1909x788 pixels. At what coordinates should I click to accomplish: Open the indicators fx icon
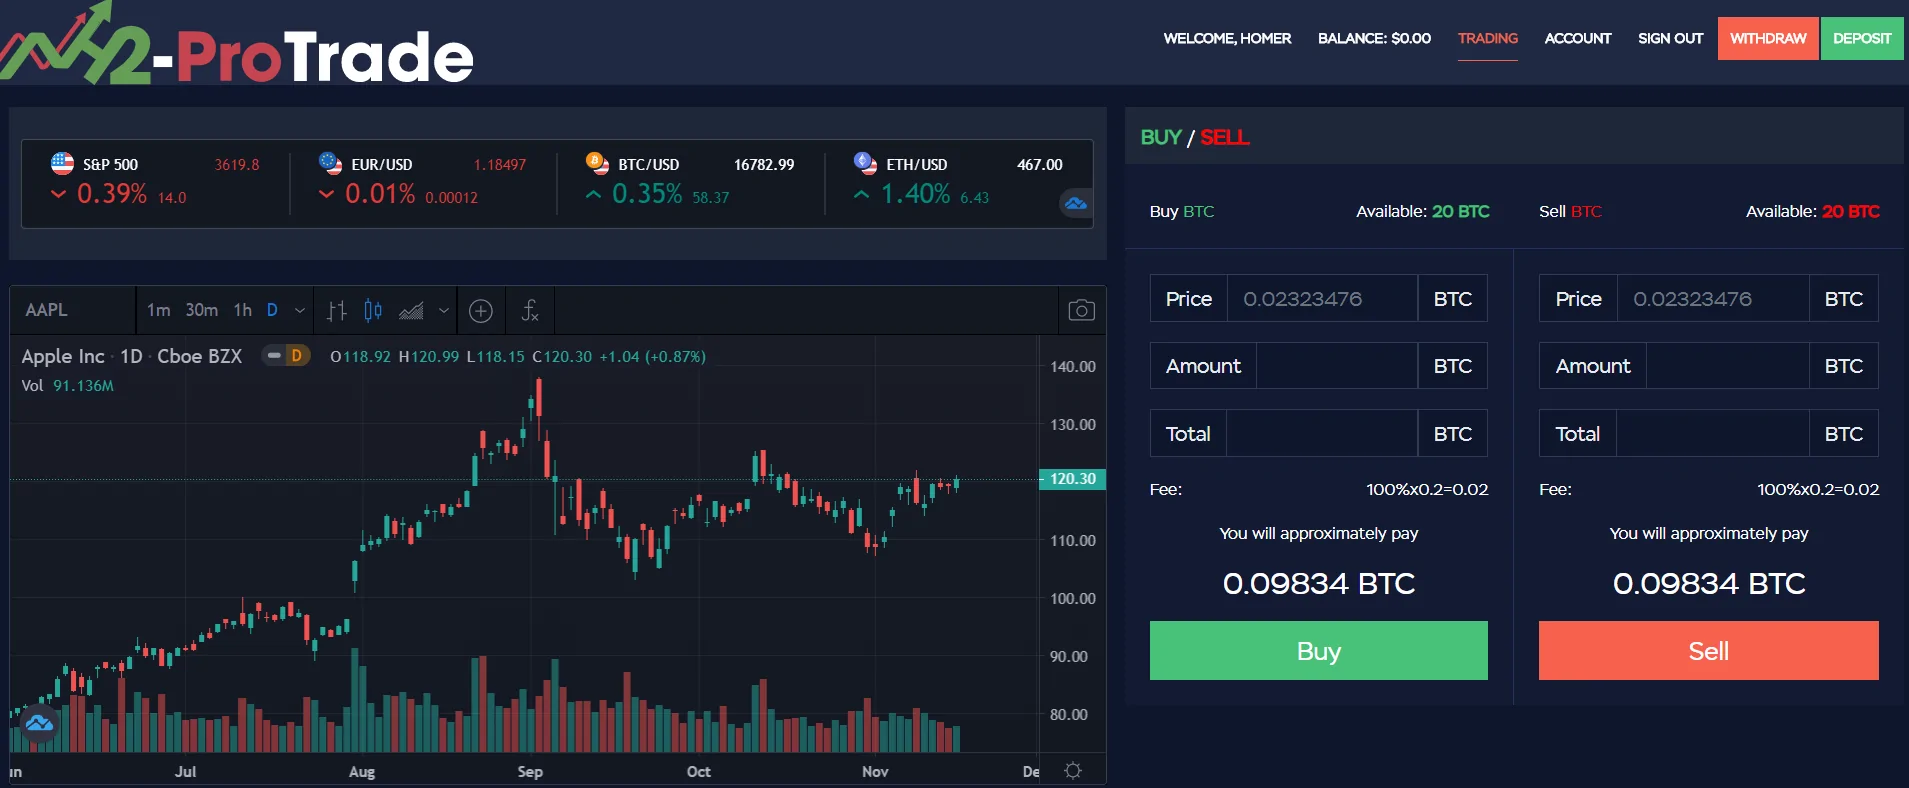pyautogui.click(x=530, y=311)
